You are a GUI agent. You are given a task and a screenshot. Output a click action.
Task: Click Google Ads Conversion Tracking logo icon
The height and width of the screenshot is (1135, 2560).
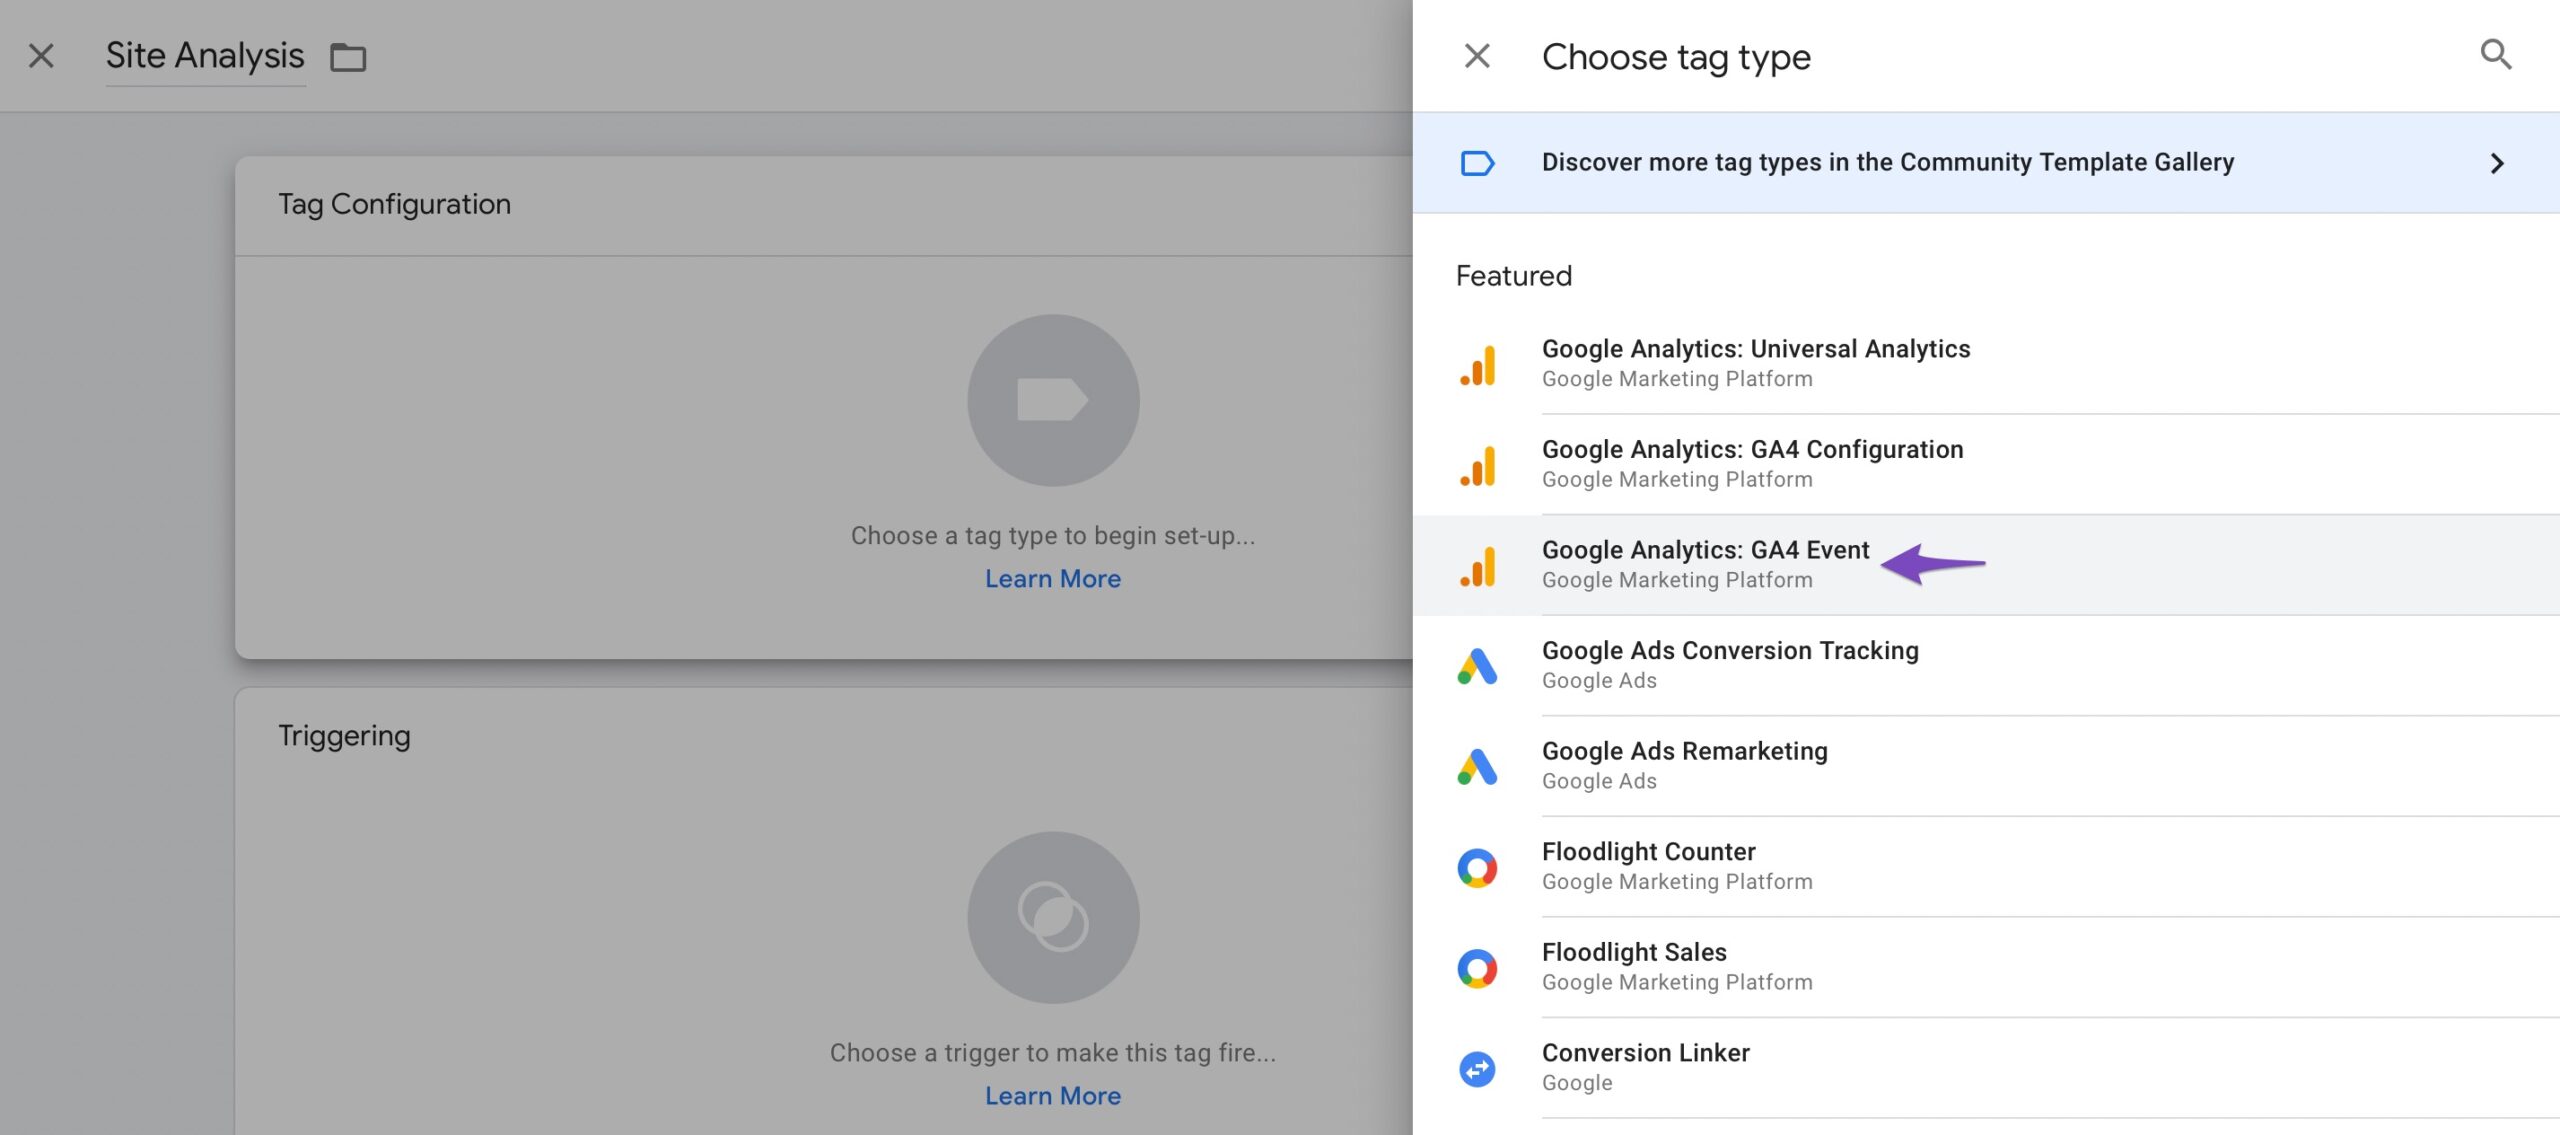point(1477,666)
